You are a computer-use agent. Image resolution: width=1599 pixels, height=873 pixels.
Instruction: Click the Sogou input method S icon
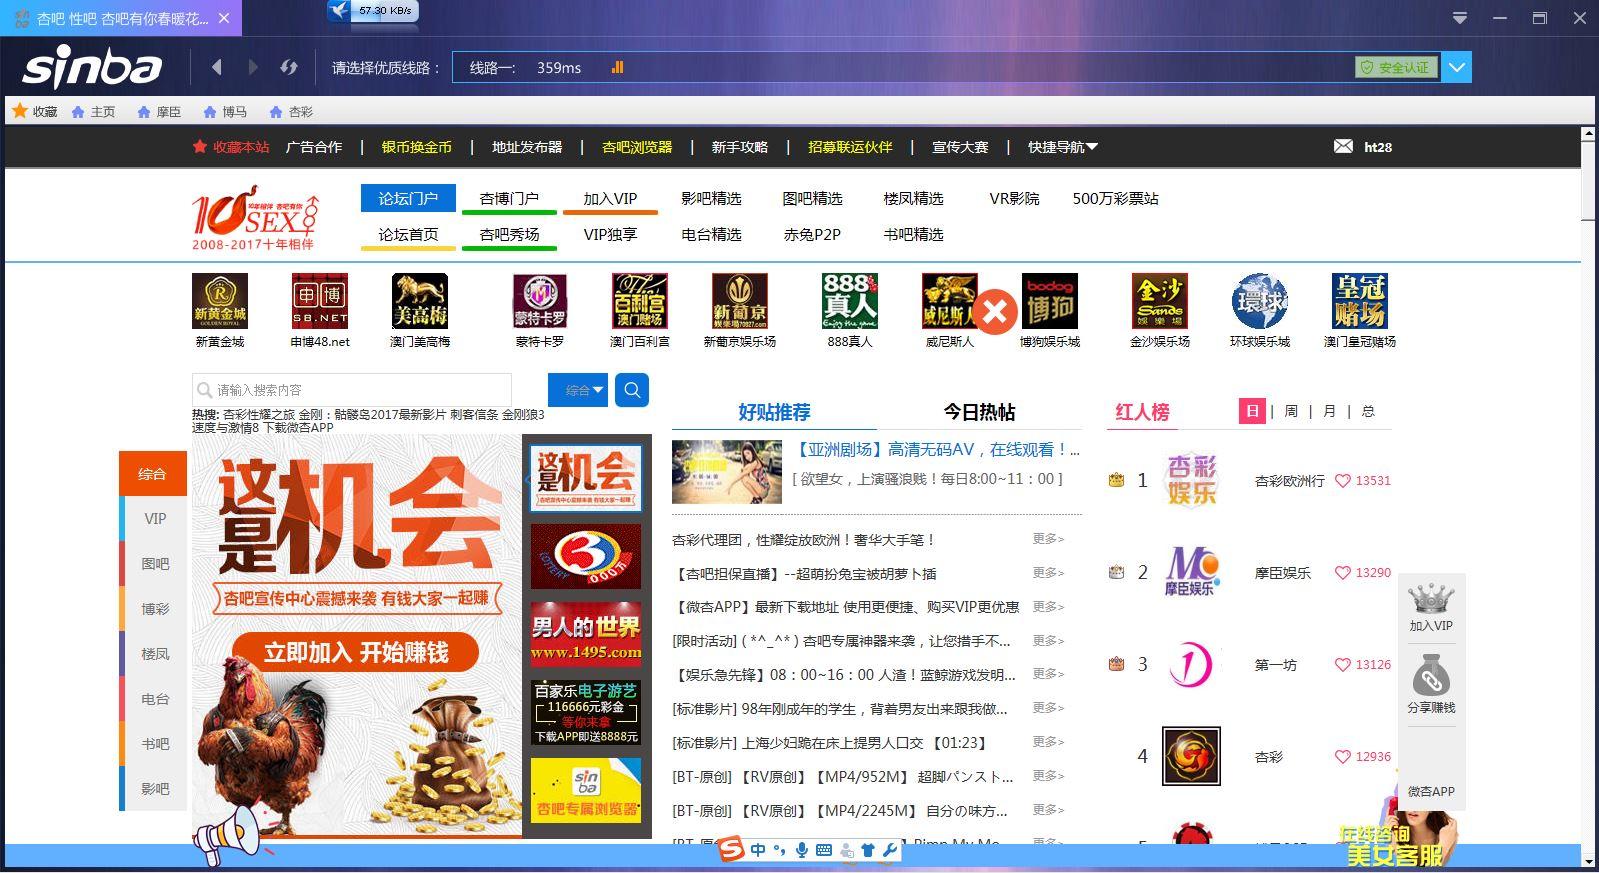pos(732,850)
